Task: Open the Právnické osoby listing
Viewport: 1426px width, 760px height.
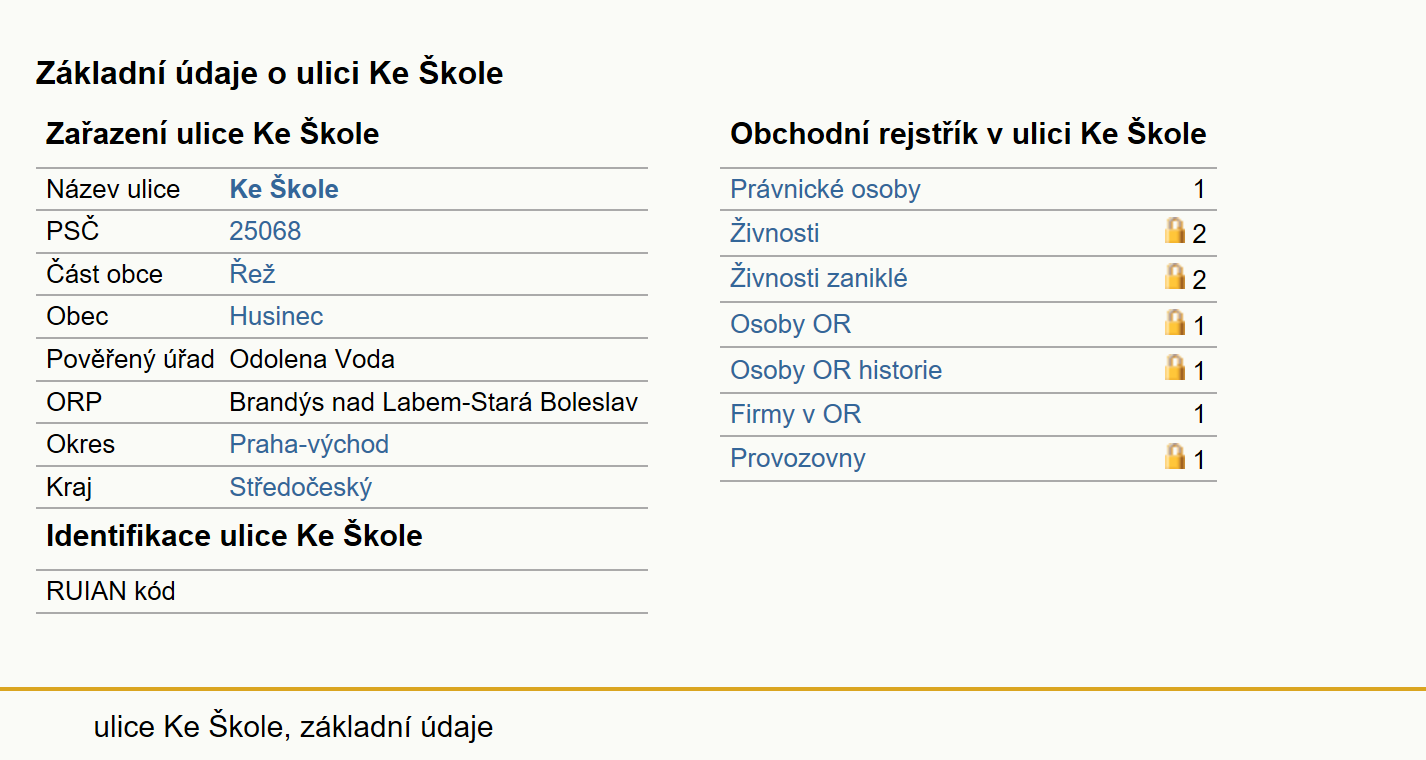Action: tap(825, 189)
